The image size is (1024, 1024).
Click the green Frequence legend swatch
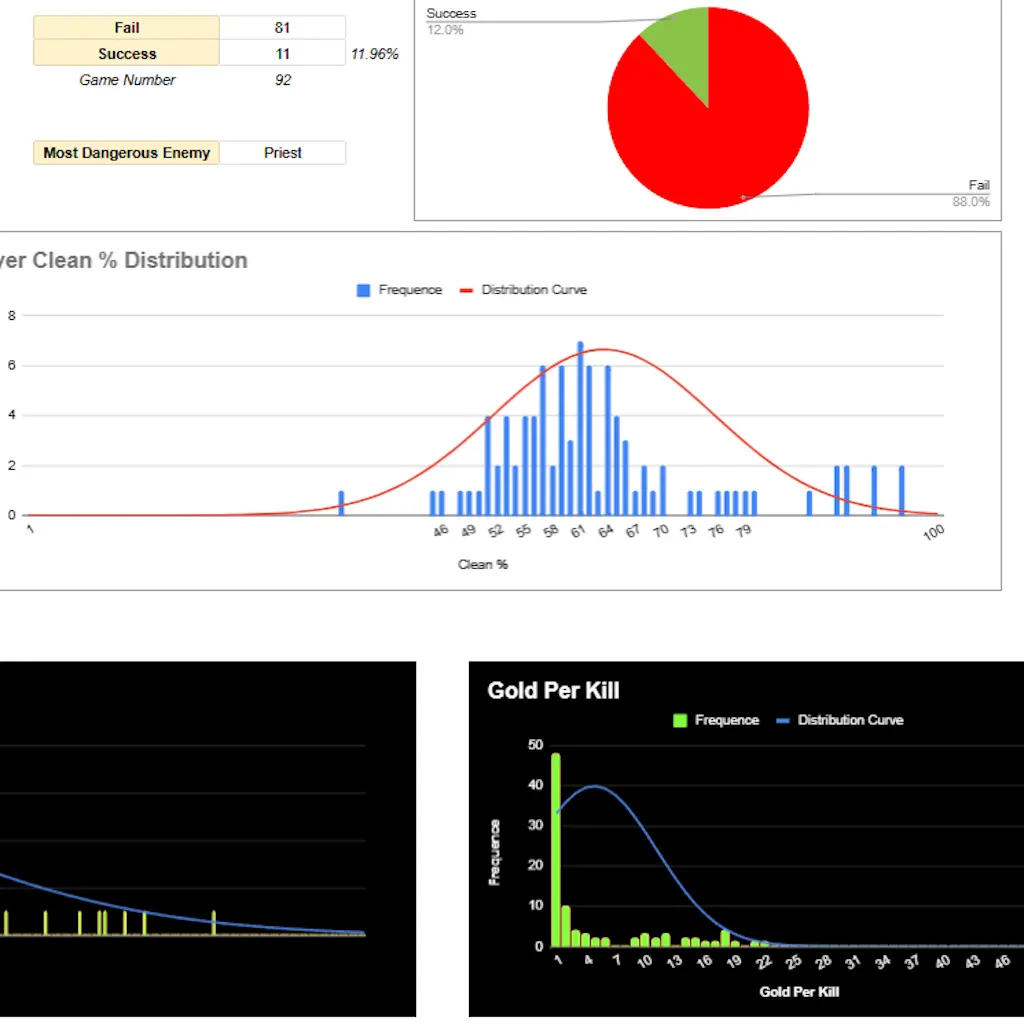pyautogui.click(x=681, y=720)
